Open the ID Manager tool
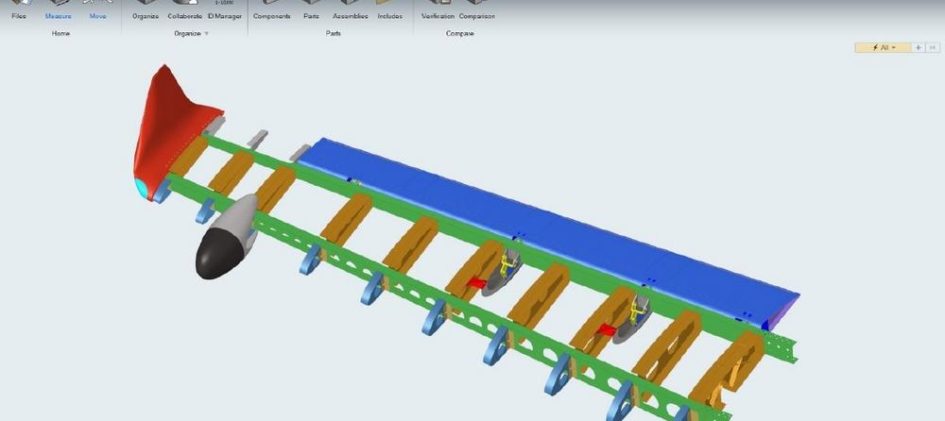This screenshot has height=421, width=945. click(x=224, y=10)
